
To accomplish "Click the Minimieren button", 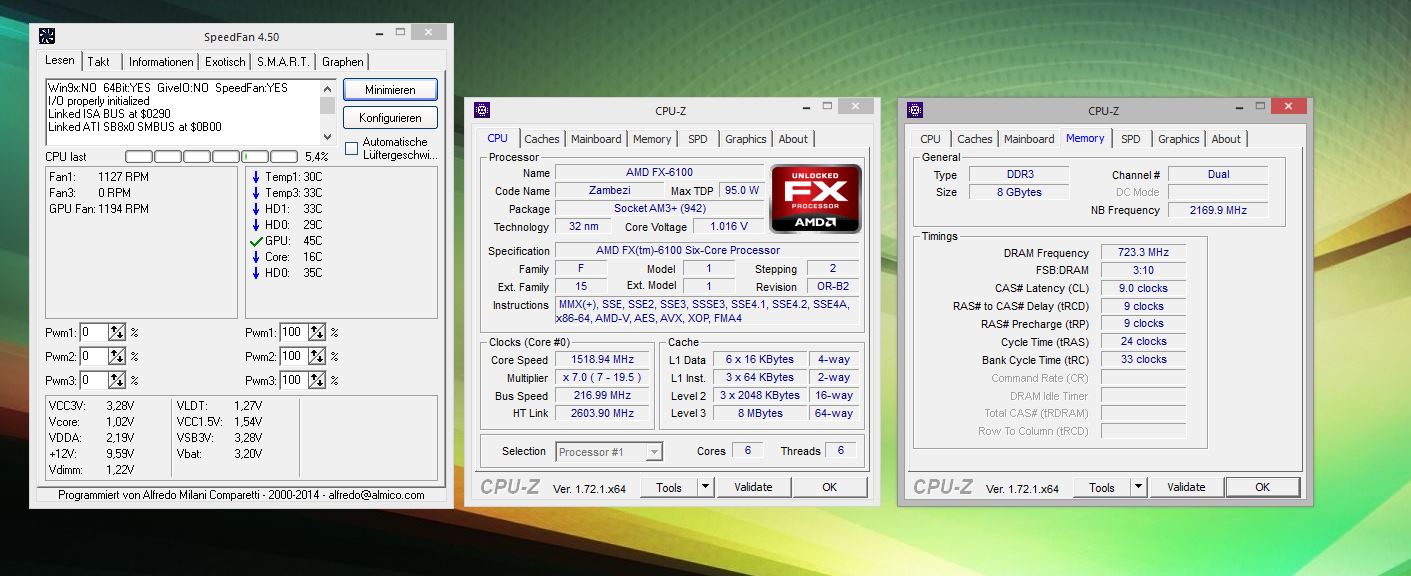I will (x=390, y=90).
